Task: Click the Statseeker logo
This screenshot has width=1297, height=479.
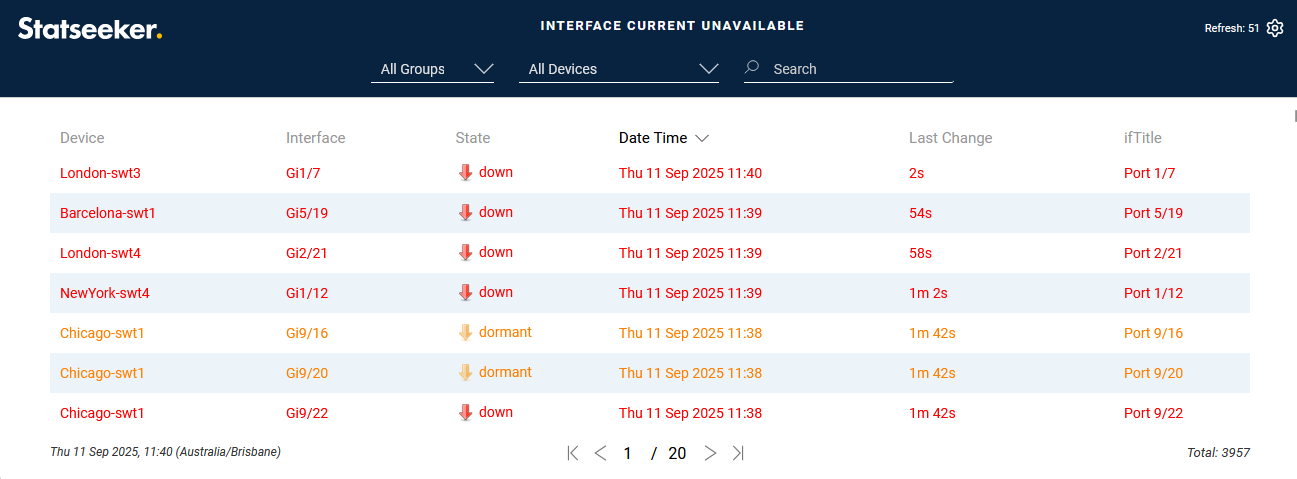Action: tap(90, 29)
